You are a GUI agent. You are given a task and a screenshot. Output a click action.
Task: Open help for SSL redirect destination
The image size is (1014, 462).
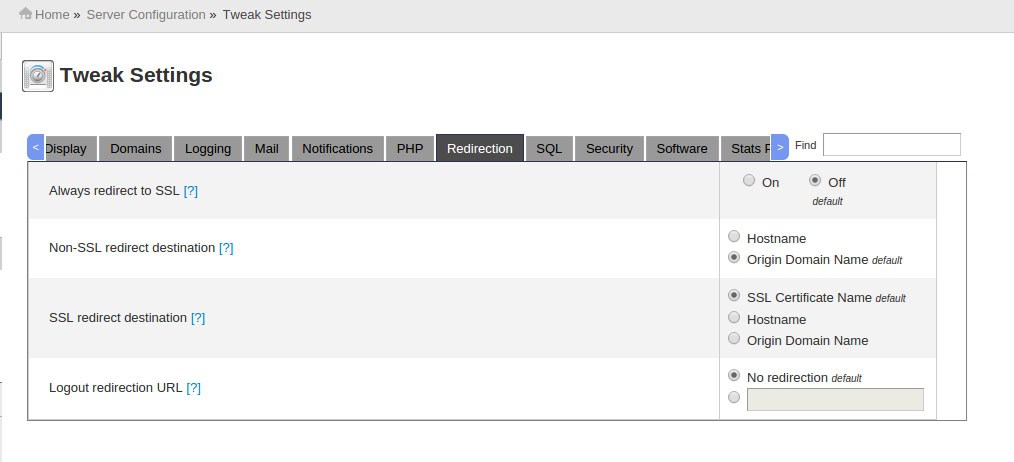click(198, 318)
